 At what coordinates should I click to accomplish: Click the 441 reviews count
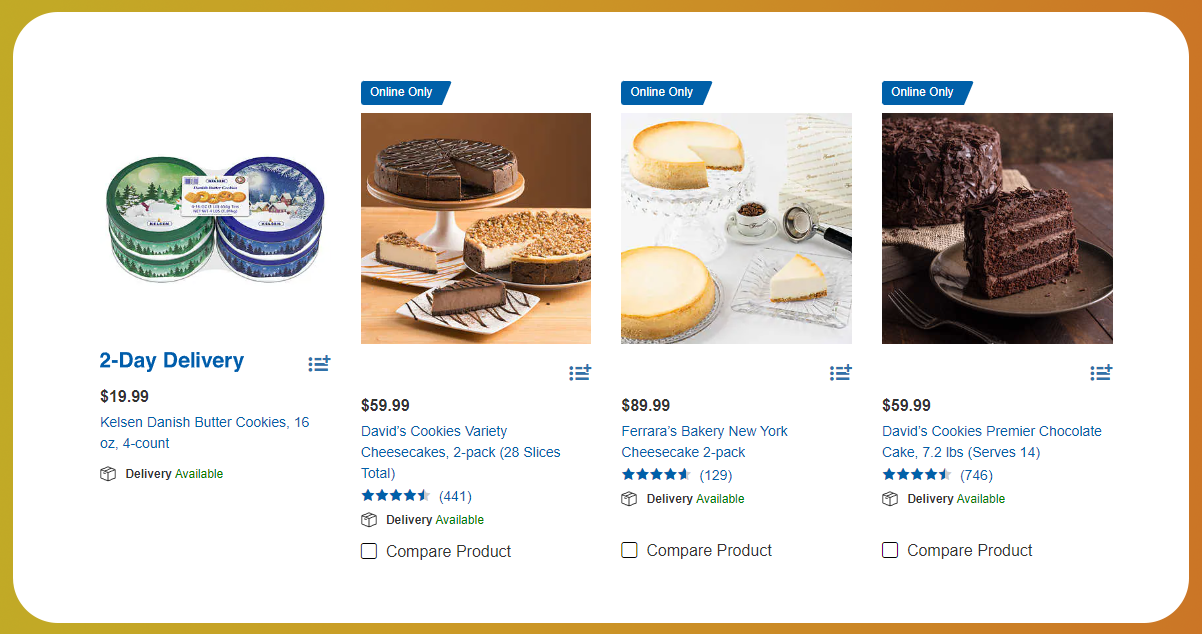tap(455, 496)
